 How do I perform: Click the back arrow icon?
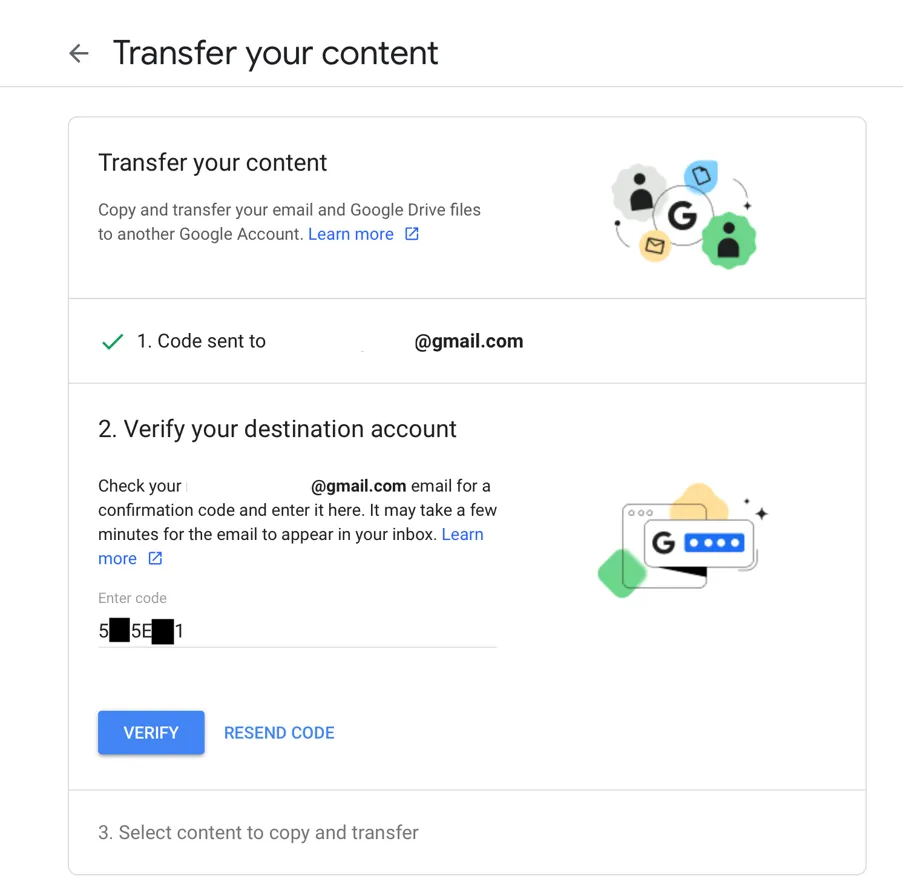click(x=79, y=54)
